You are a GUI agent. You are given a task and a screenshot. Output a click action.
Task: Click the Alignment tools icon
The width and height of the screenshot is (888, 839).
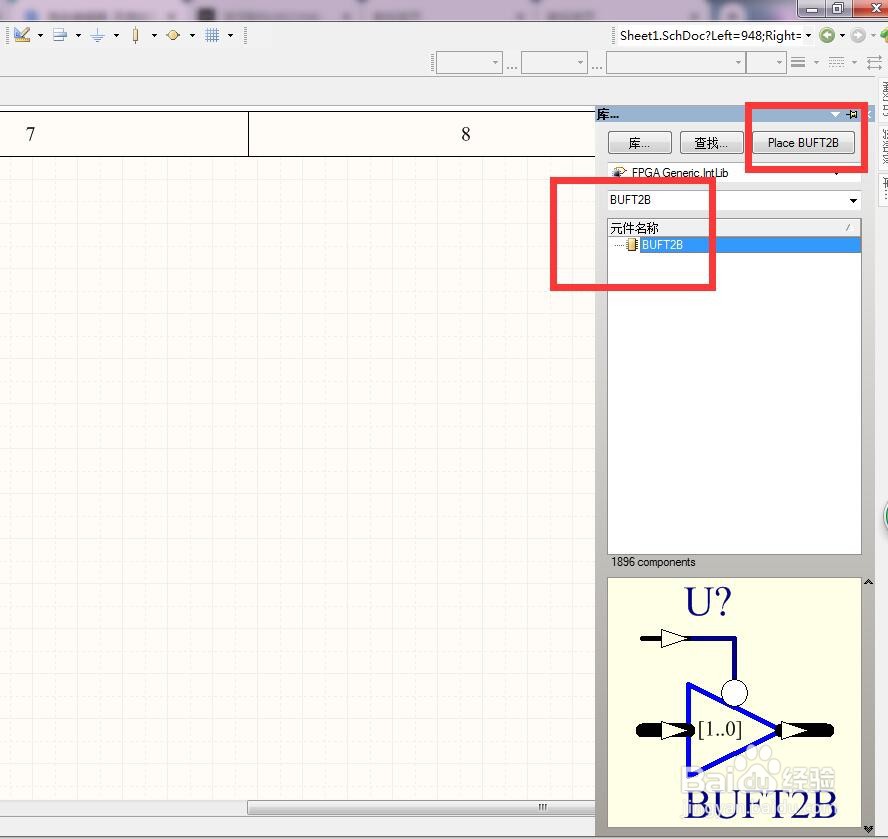pyautogui.click(x=59, y=35)
